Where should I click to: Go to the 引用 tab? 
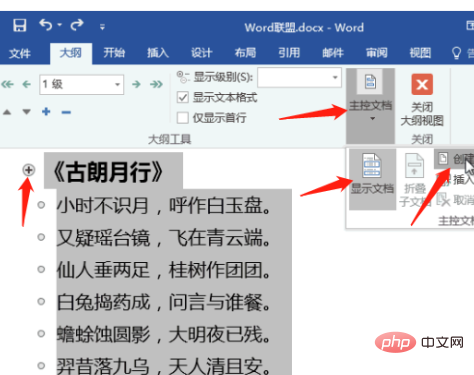click(x=289, y=53)
